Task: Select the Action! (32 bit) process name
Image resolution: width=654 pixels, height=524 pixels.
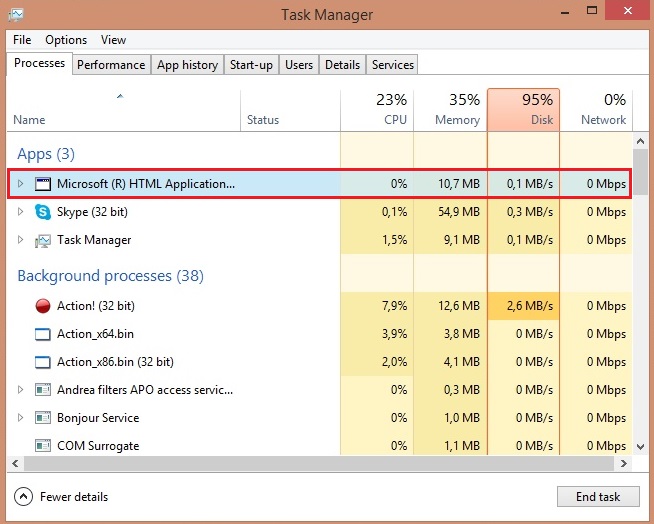Action: [96, 306]
